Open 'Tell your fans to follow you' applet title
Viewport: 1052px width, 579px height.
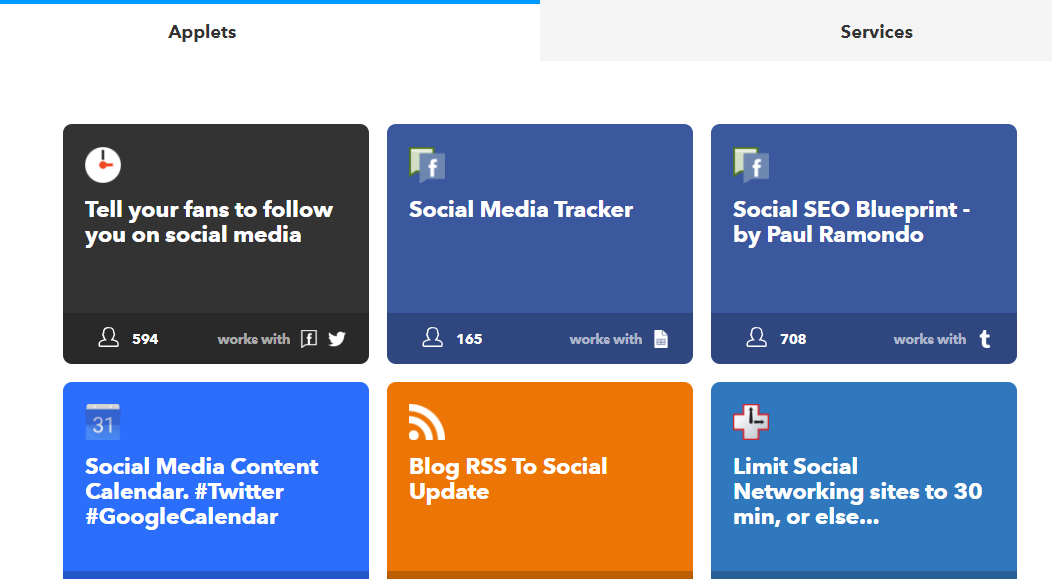tap(209, 222)
